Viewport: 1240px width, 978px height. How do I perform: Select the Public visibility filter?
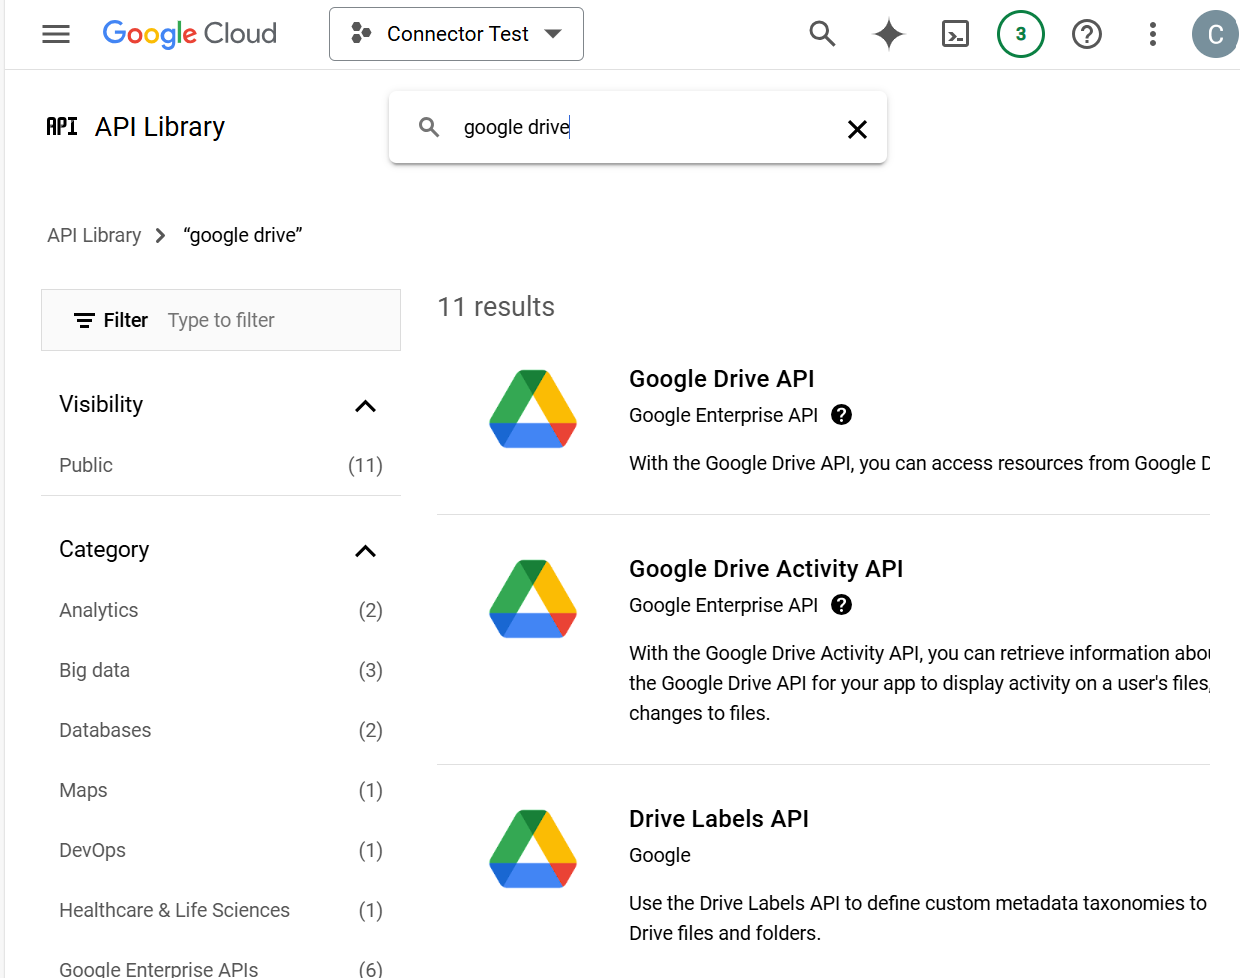click(220, 465)
